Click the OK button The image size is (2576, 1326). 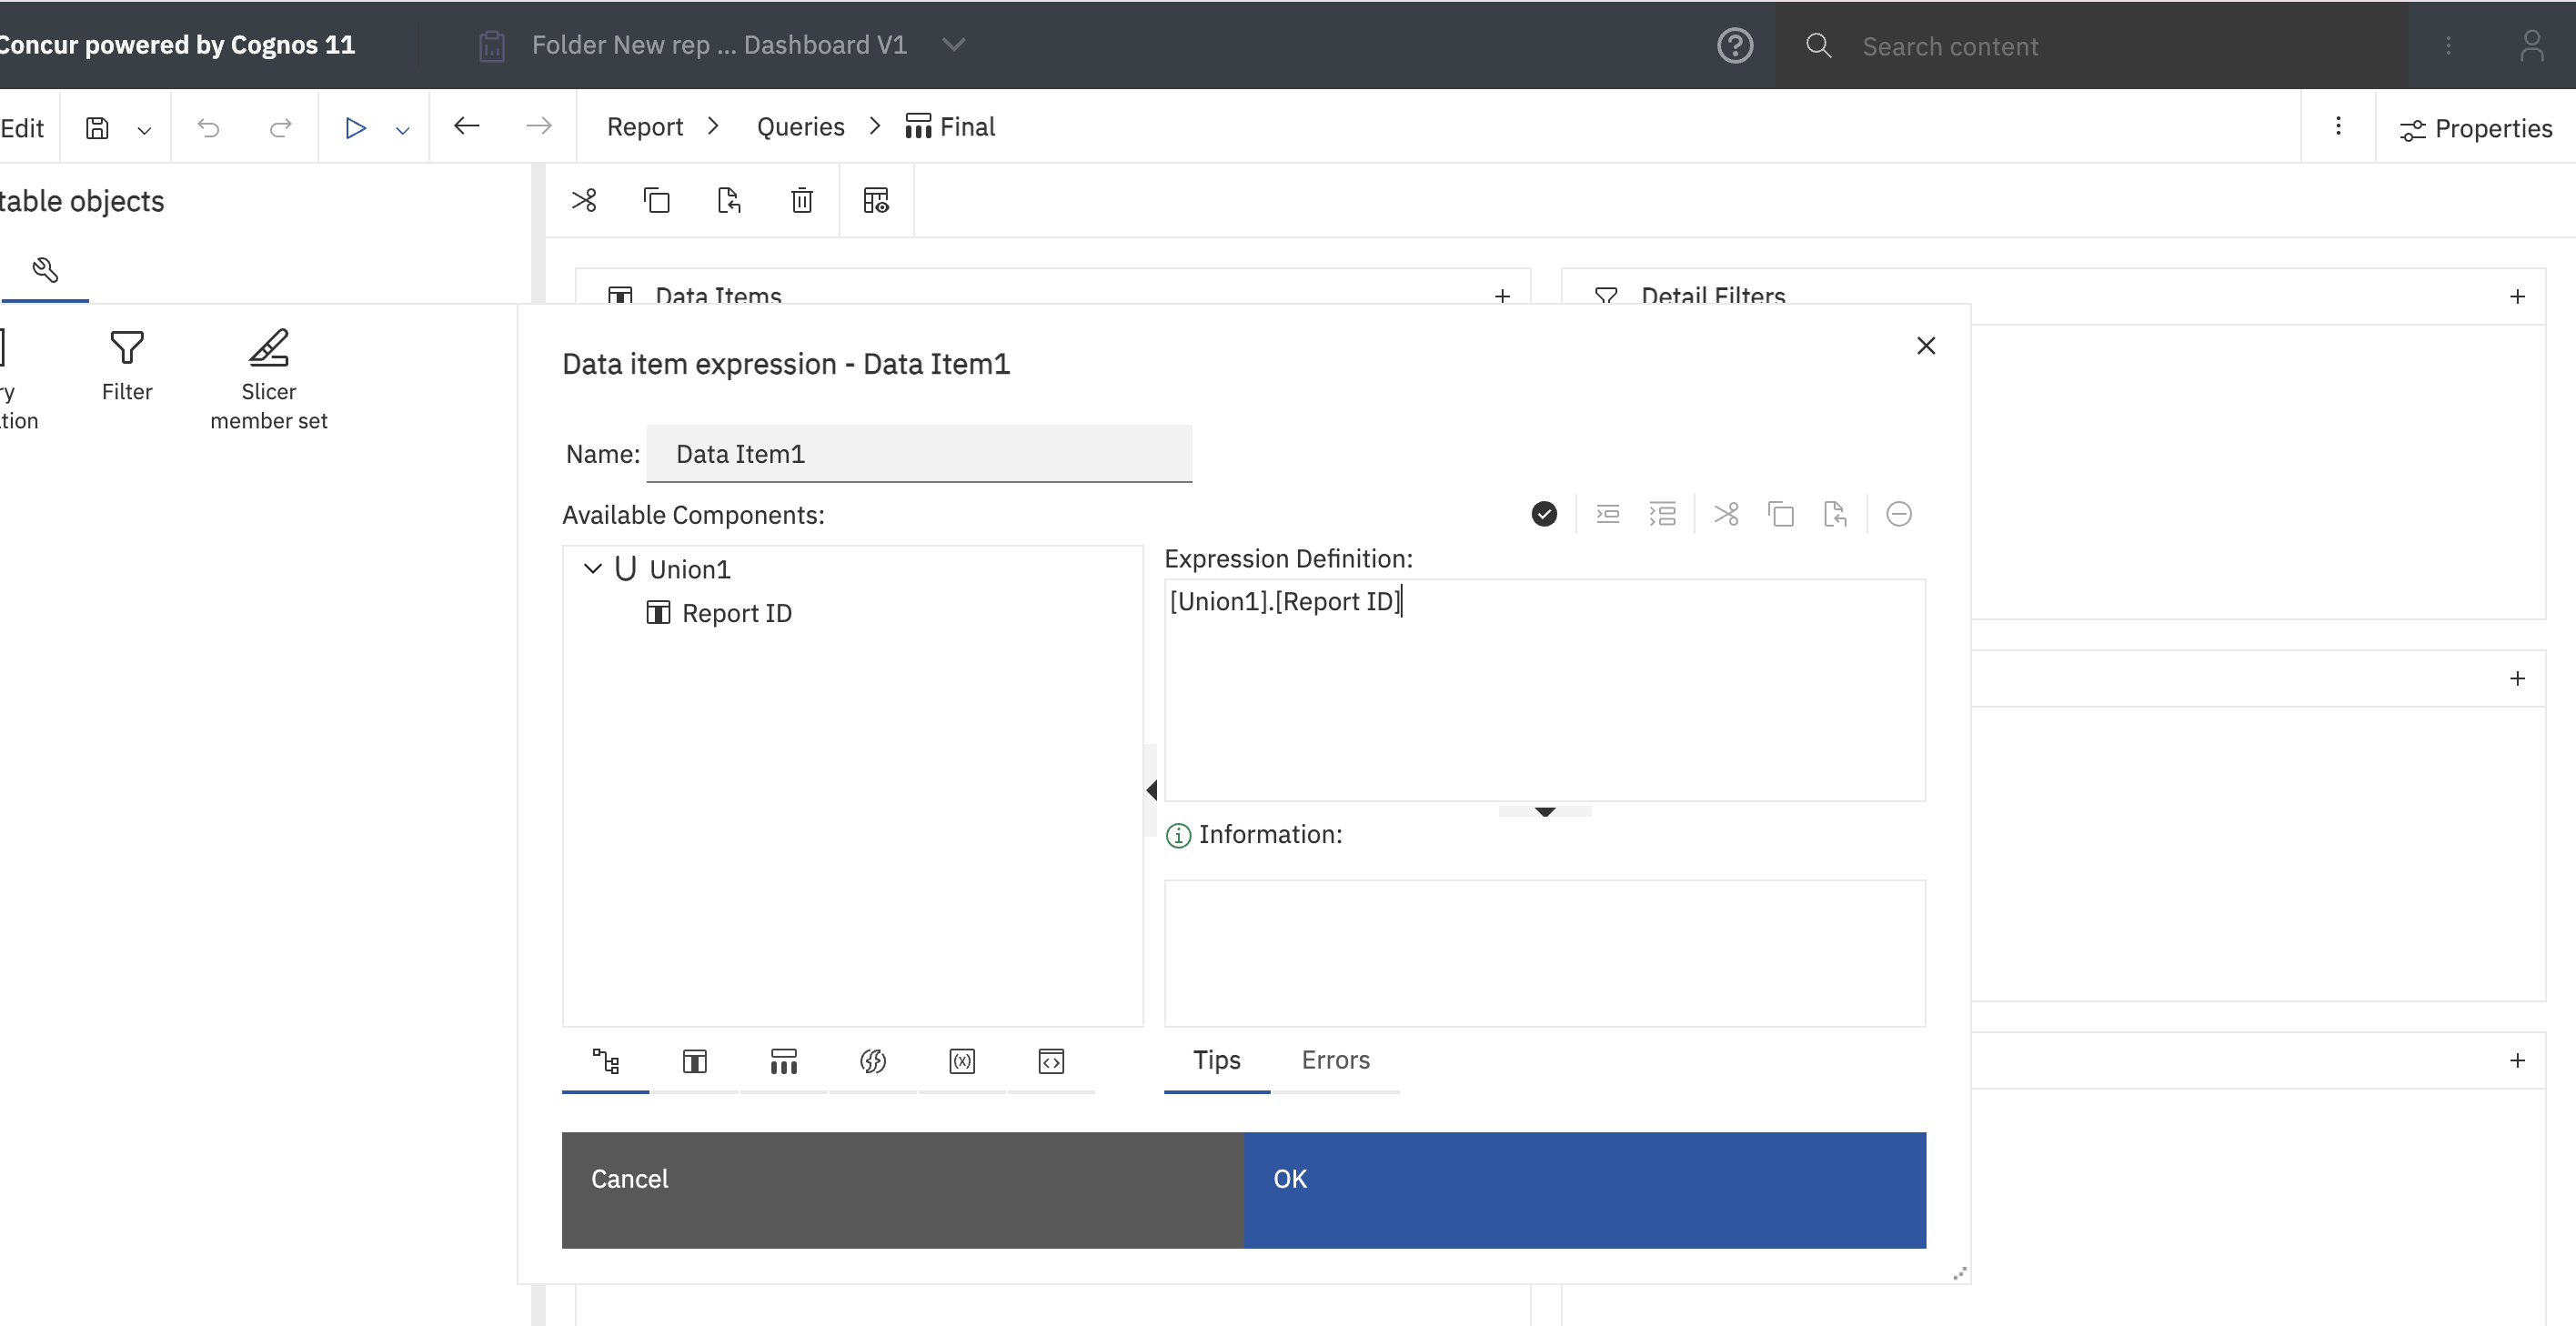click(1585, 1190)
